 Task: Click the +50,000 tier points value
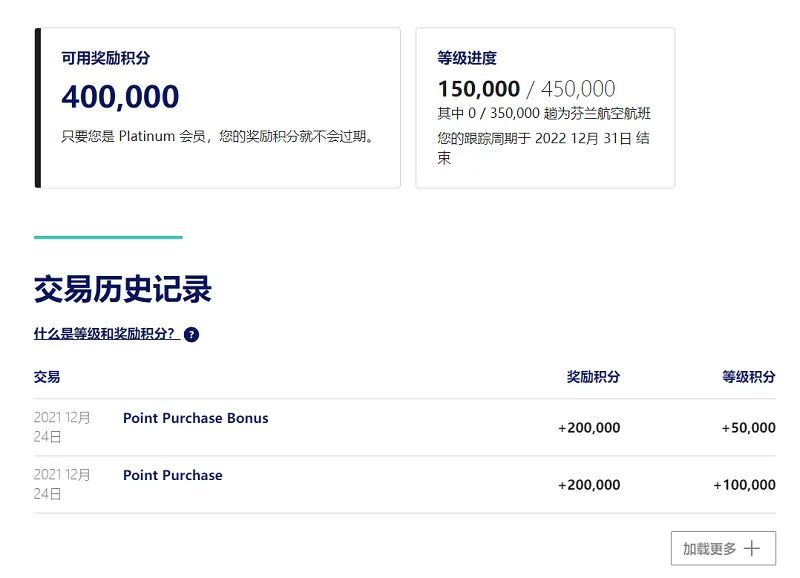pos(748,428)
